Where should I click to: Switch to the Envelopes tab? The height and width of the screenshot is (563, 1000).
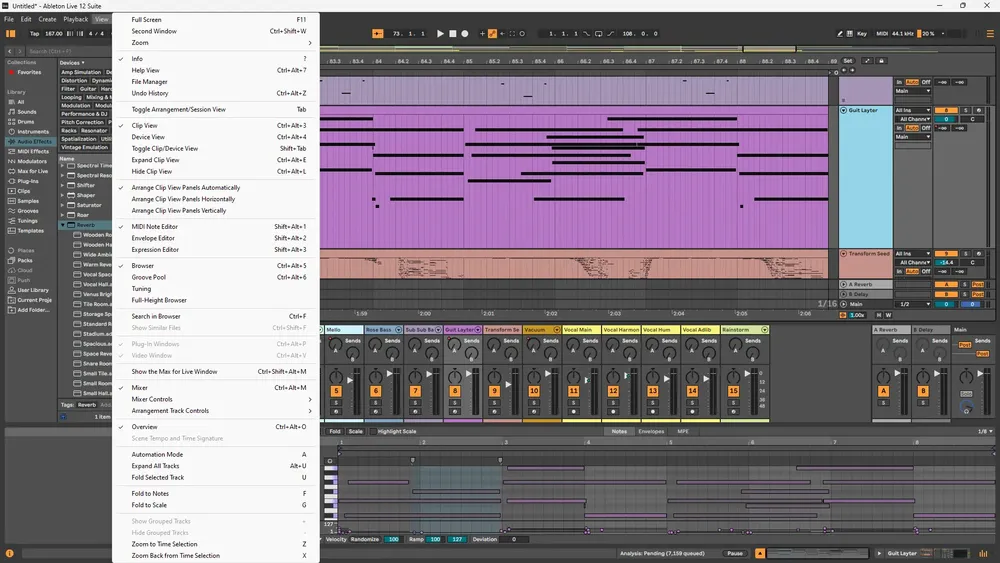pyautogui.click(x=651, y=432)
